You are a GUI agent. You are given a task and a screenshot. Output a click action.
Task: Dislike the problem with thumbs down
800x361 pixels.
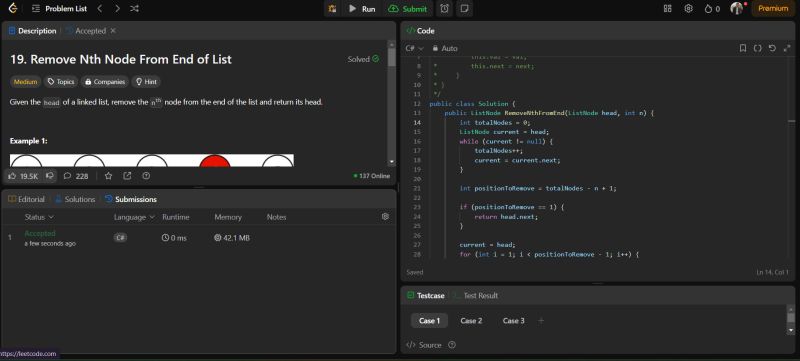50,176
